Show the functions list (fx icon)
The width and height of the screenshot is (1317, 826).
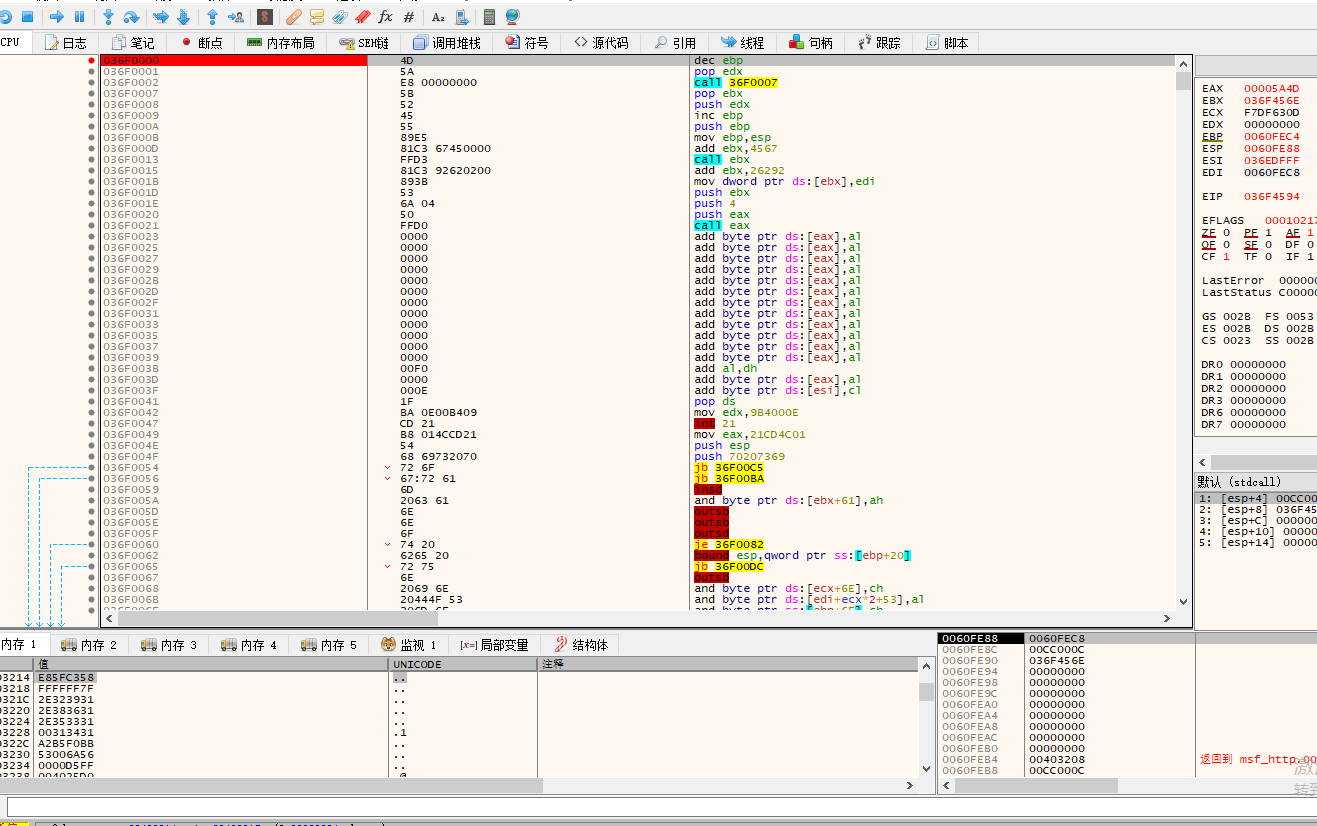pyautogui.click(x=386, y=17)
